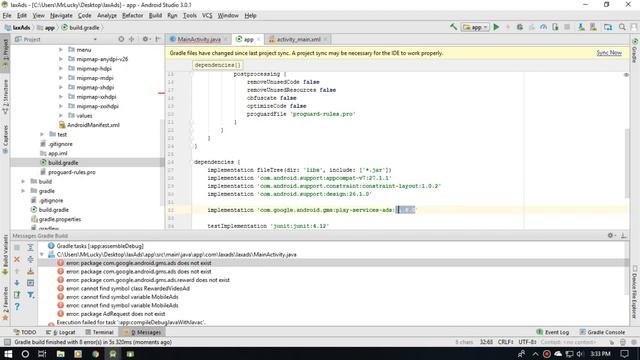Viewport: 640px width, 360px height.
Task: Click collapse all icon in Project panel
Action: pyautogui.click(x=131, y=39)
